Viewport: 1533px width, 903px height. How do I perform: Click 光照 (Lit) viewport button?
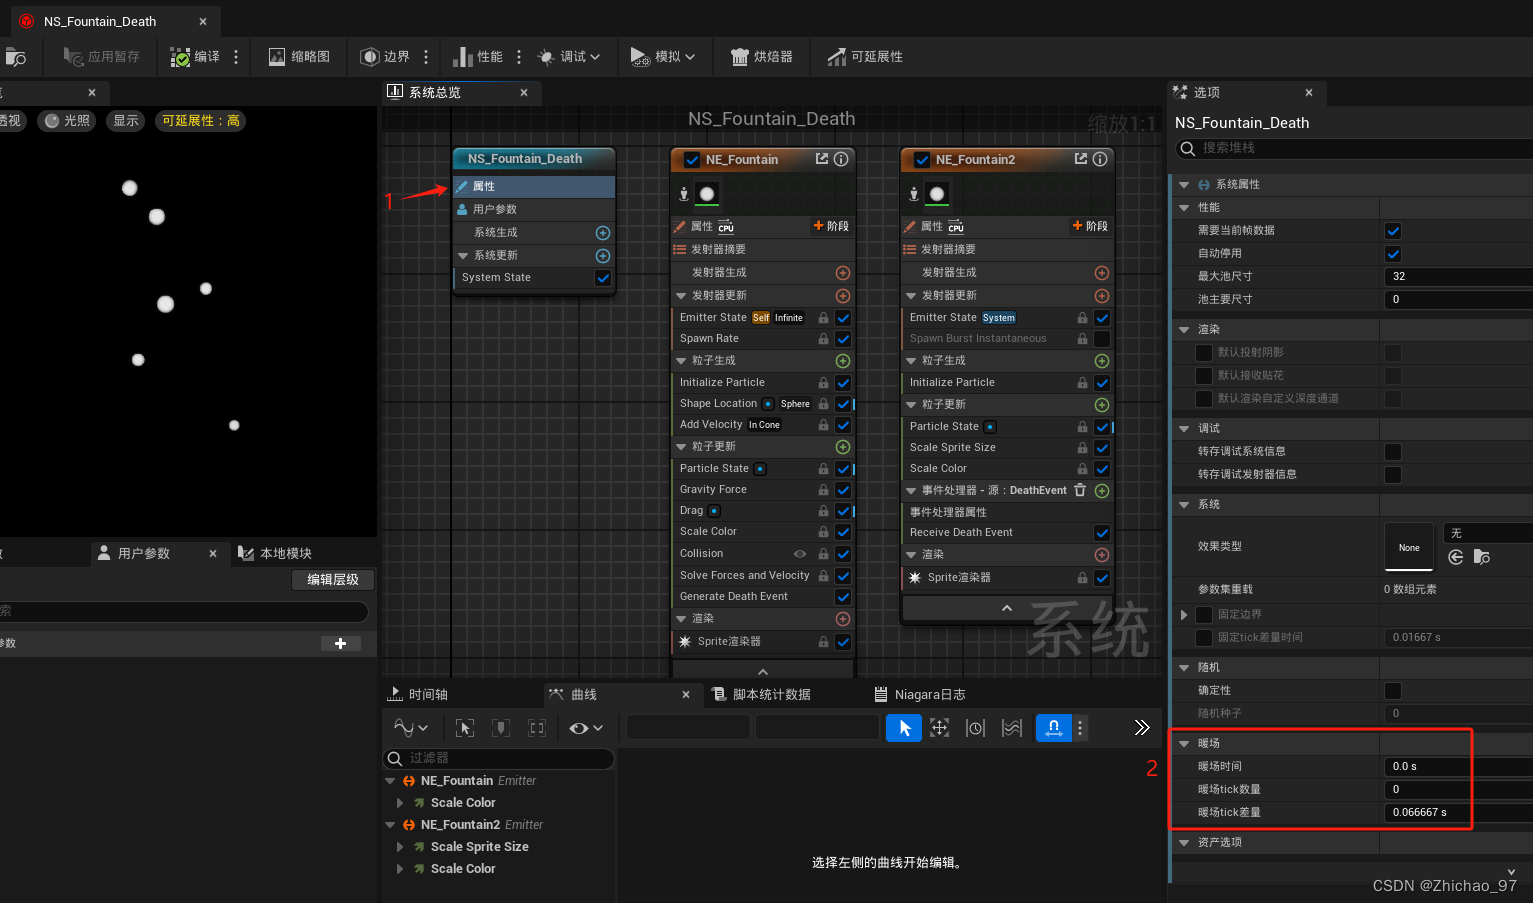pyautogui.click(x=67, y=121)
